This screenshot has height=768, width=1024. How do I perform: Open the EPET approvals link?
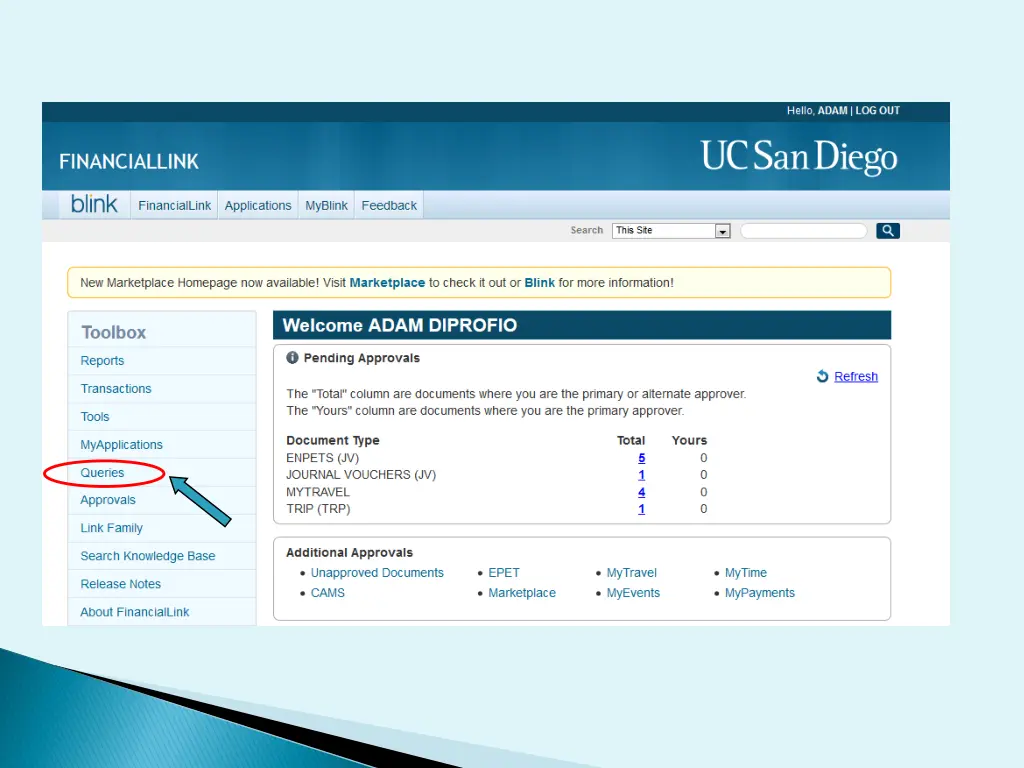(504, 573)
